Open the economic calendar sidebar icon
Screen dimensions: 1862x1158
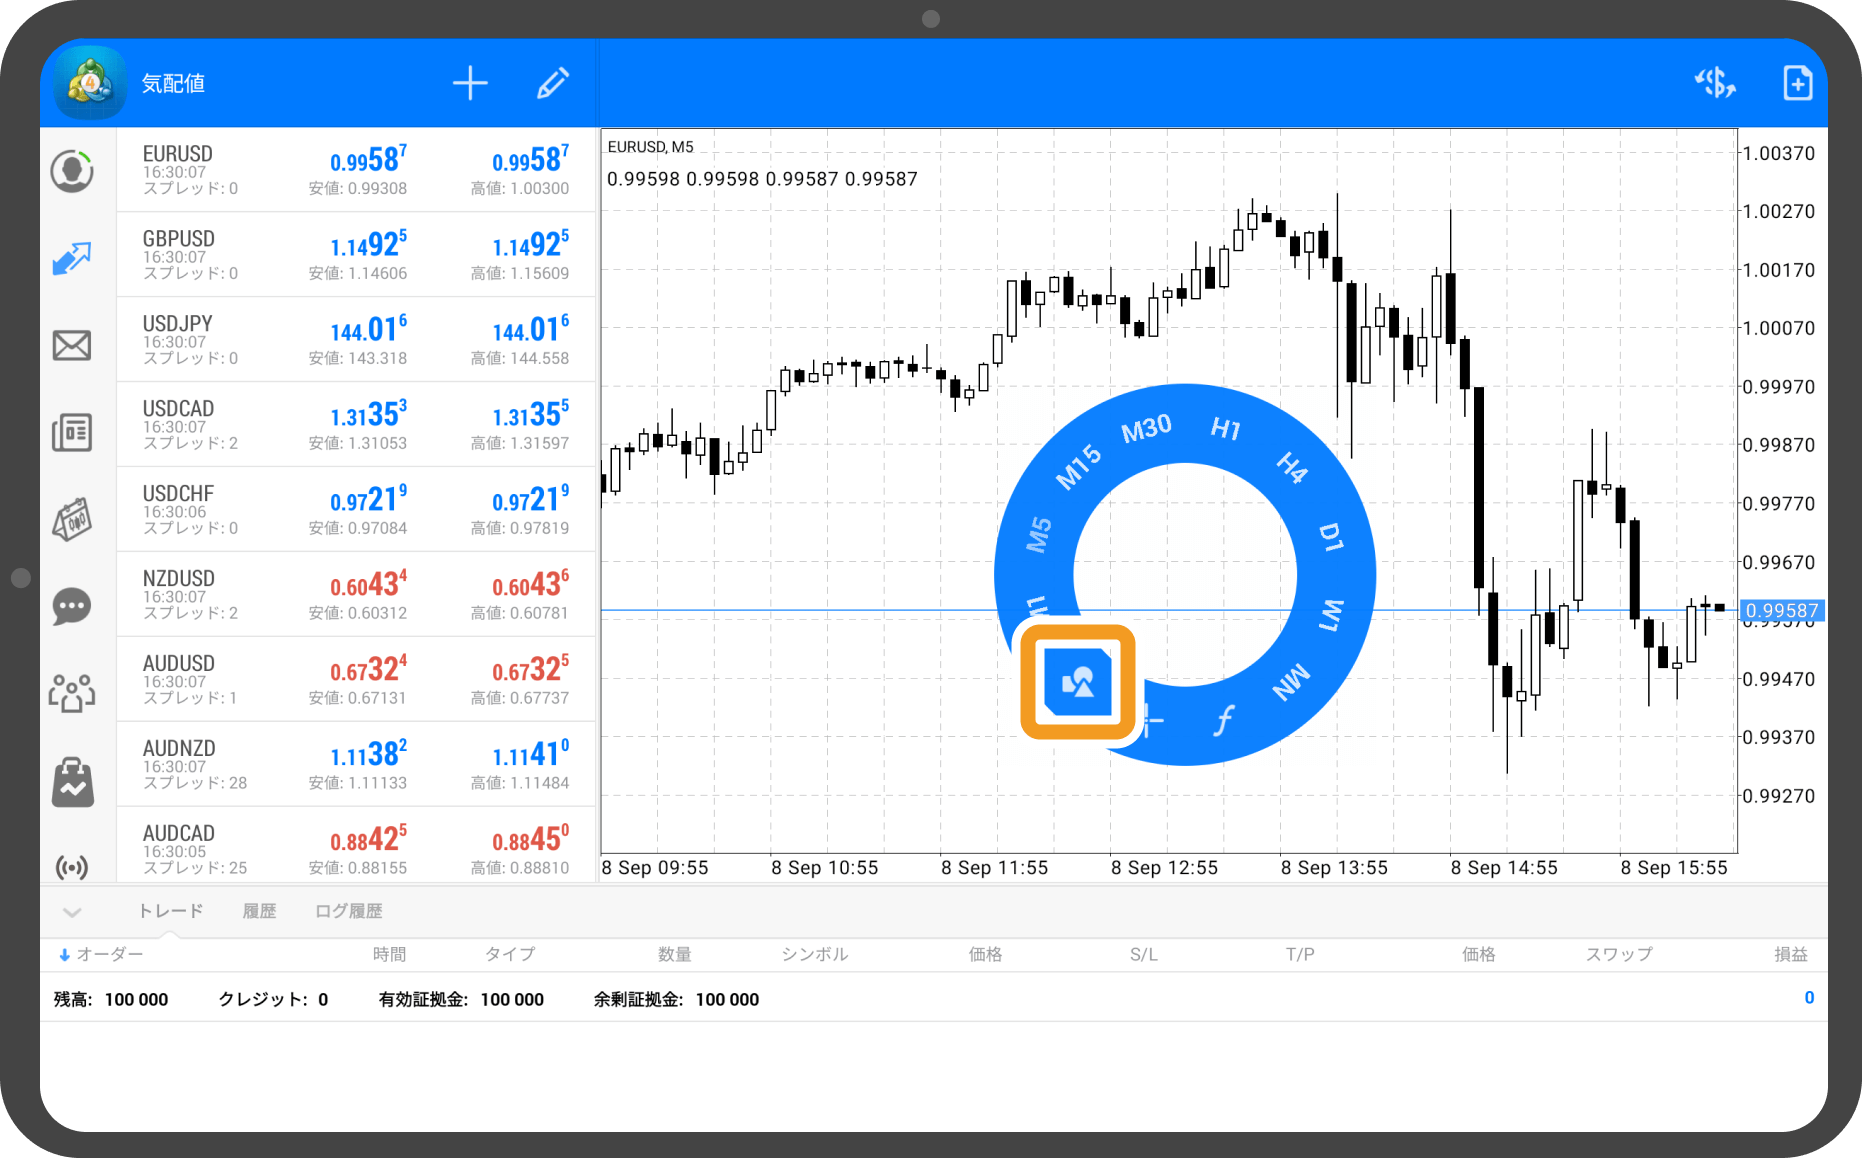[x=72, y=519]
